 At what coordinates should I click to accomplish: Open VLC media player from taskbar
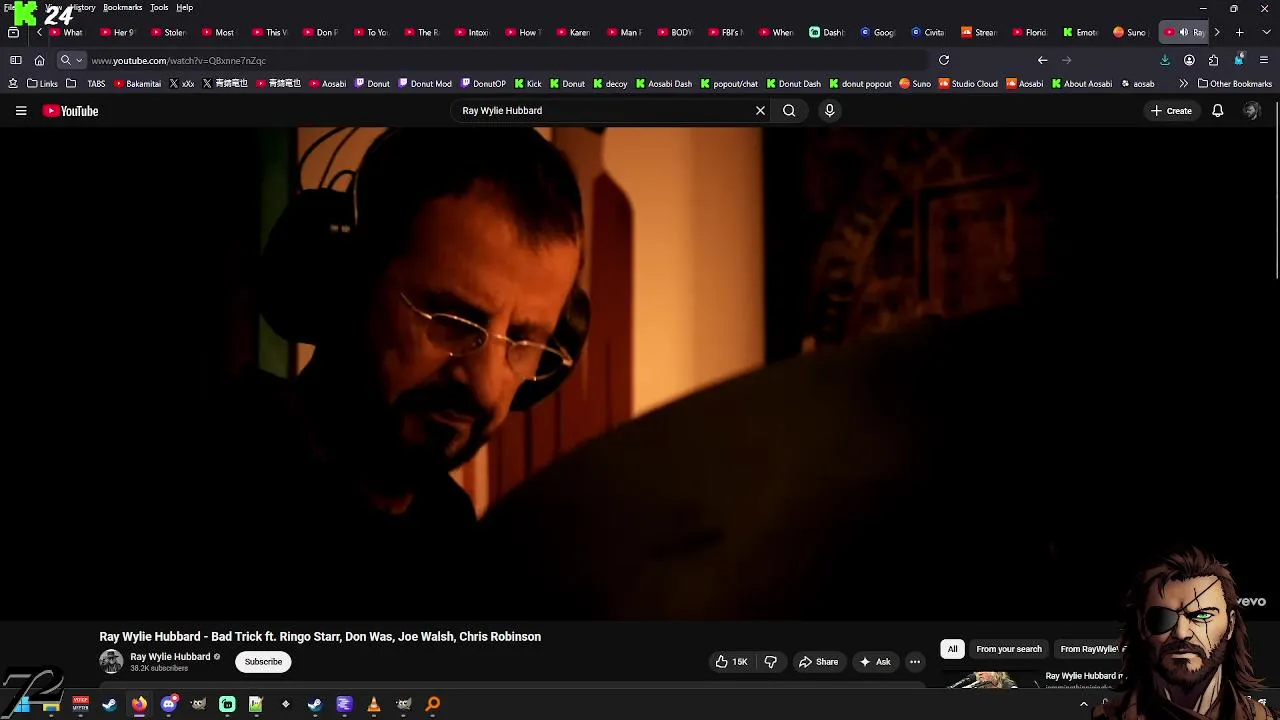[373, 704]
